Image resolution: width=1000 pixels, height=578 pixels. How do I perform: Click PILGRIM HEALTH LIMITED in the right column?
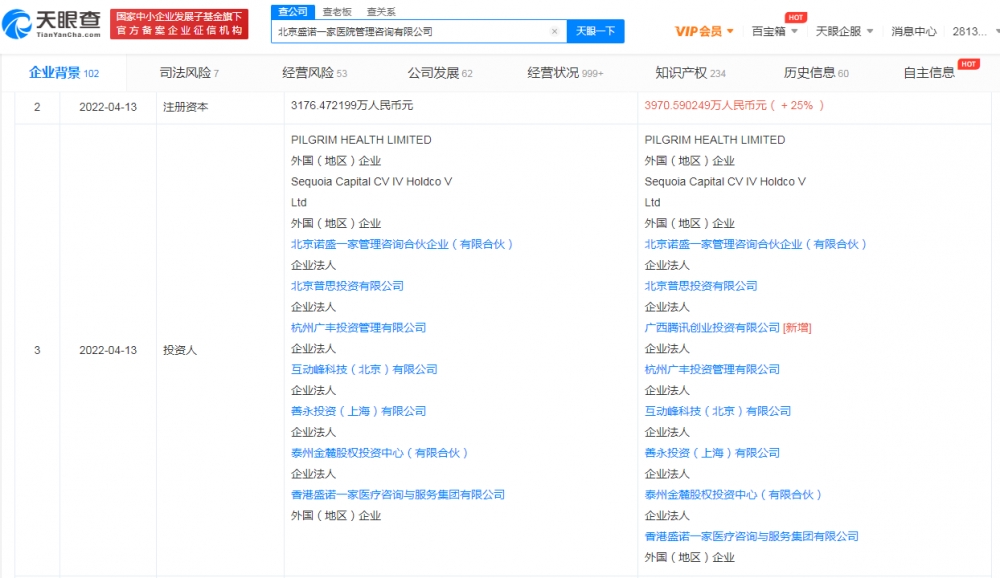715,140
